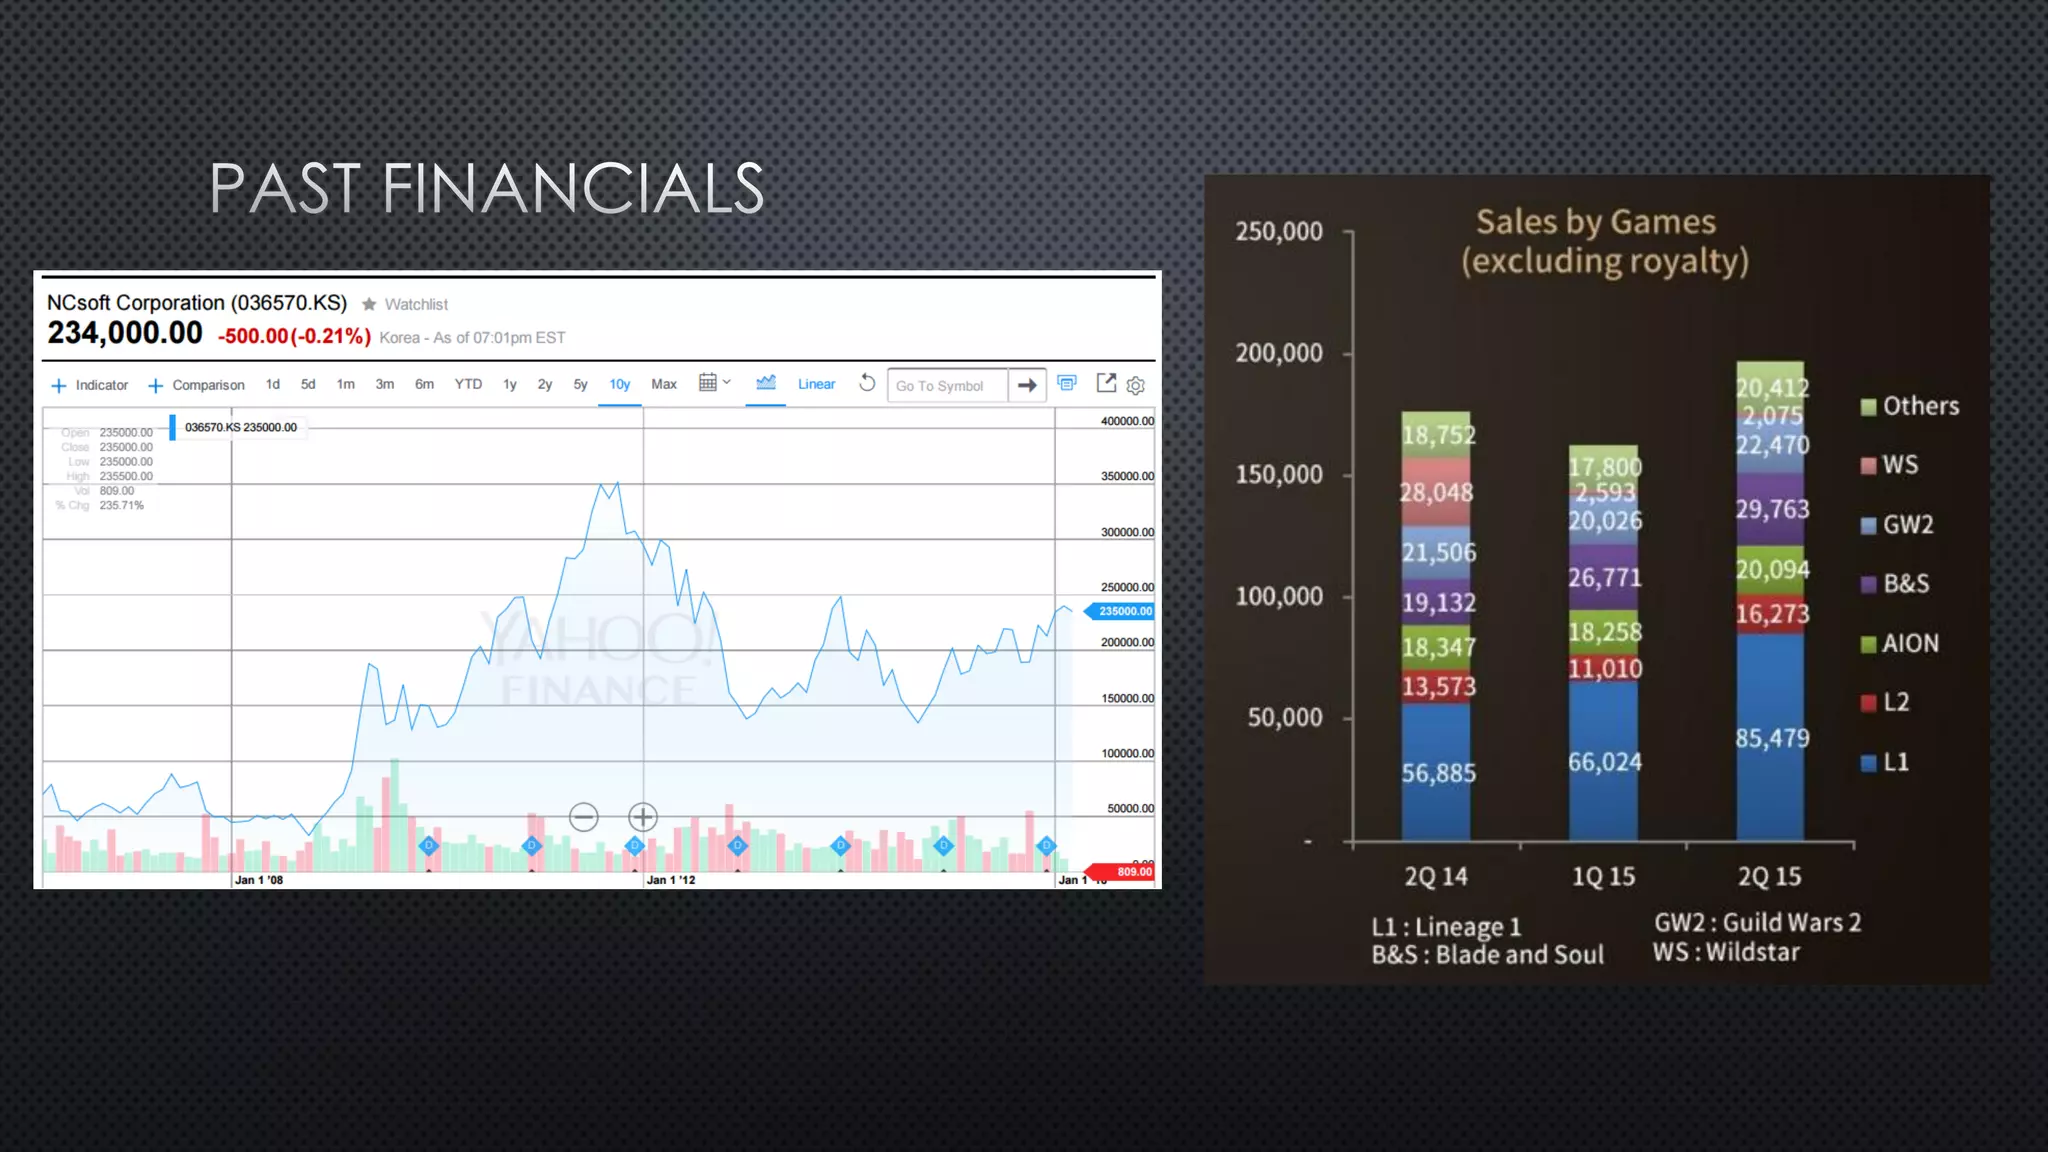Select the Max time range tab
The image size is (2048, 1152).
(x=664, y=384)
